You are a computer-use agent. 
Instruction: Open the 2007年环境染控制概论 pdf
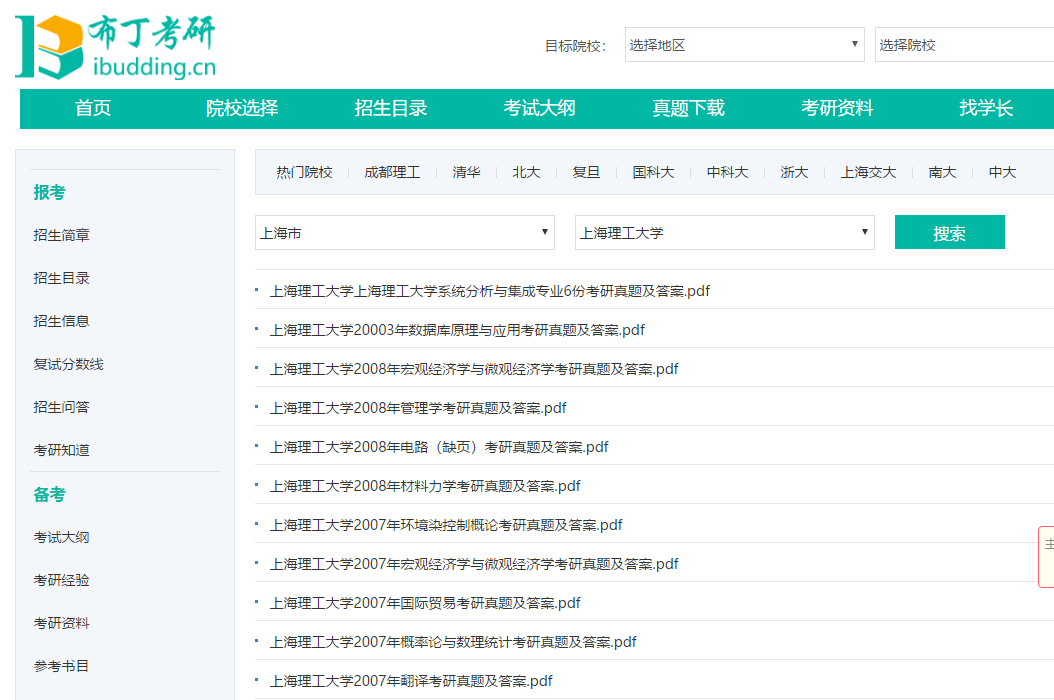(x=446, y=525)
